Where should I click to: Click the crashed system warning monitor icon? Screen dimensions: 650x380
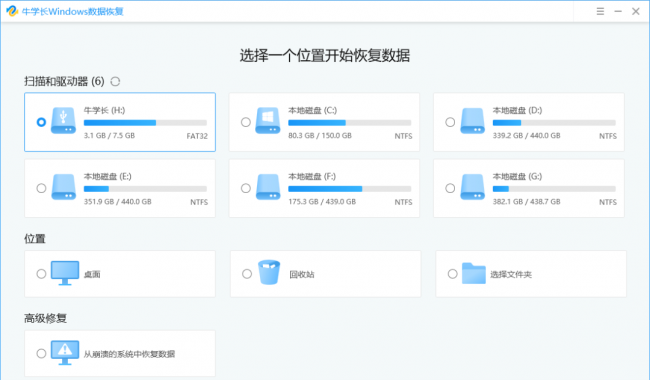click(x=65, y=353)
